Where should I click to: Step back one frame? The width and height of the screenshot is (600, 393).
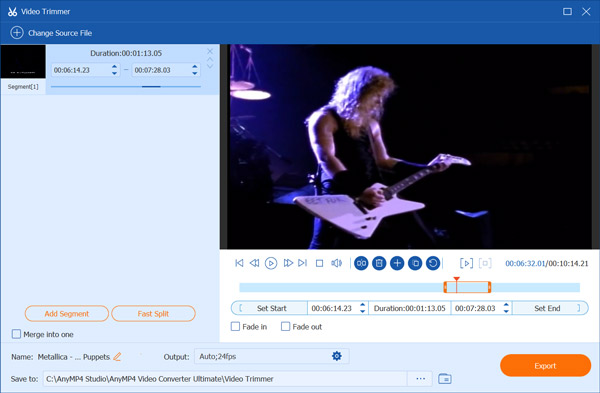click(x=254, y=263)
